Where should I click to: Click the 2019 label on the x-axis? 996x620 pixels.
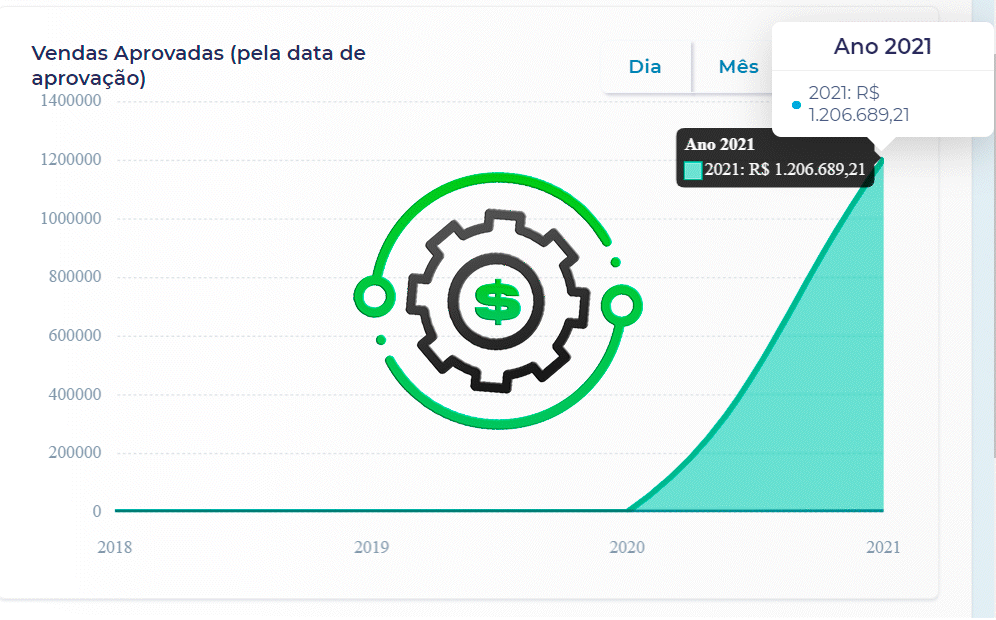[x=371, y=547]
